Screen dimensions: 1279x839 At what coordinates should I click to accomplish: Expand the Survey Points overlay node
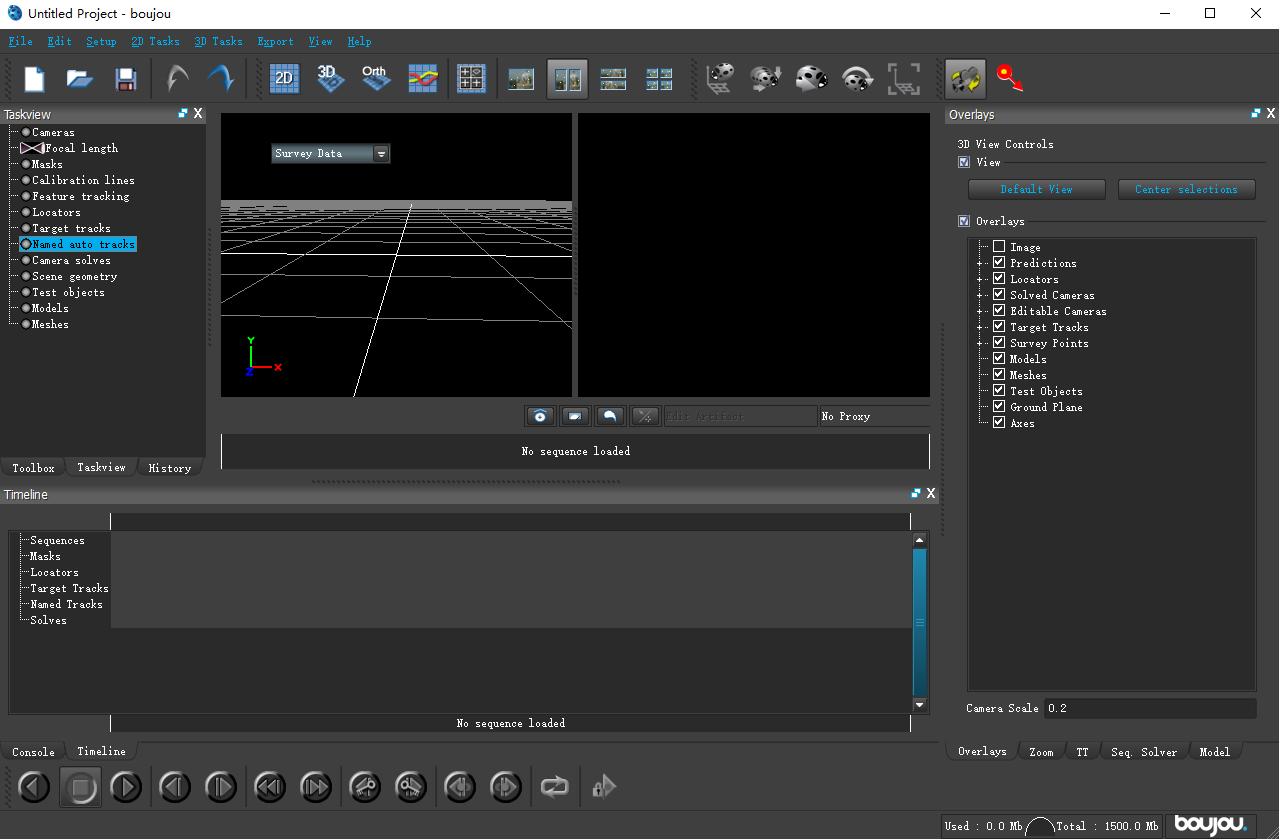pyautogui.click(x=980, y=343)
